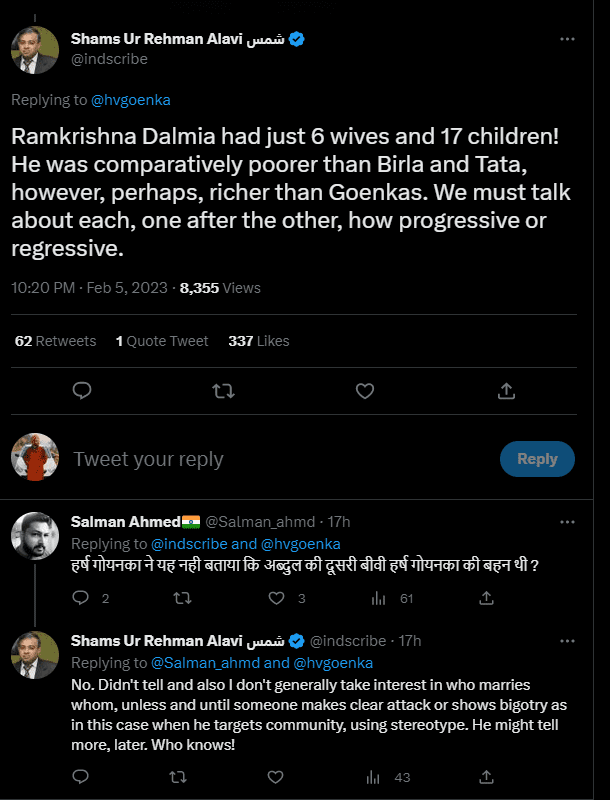The height and width of the screenshot is (800, 610).
Task: Like Shams's bottom reply tweet
Action: pos(279,776)
